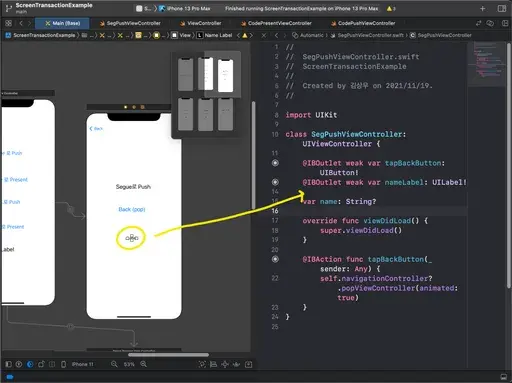512x383 pixels.
Task: Click the first yellow scene dock icon
Action: (x=125, y=107)
